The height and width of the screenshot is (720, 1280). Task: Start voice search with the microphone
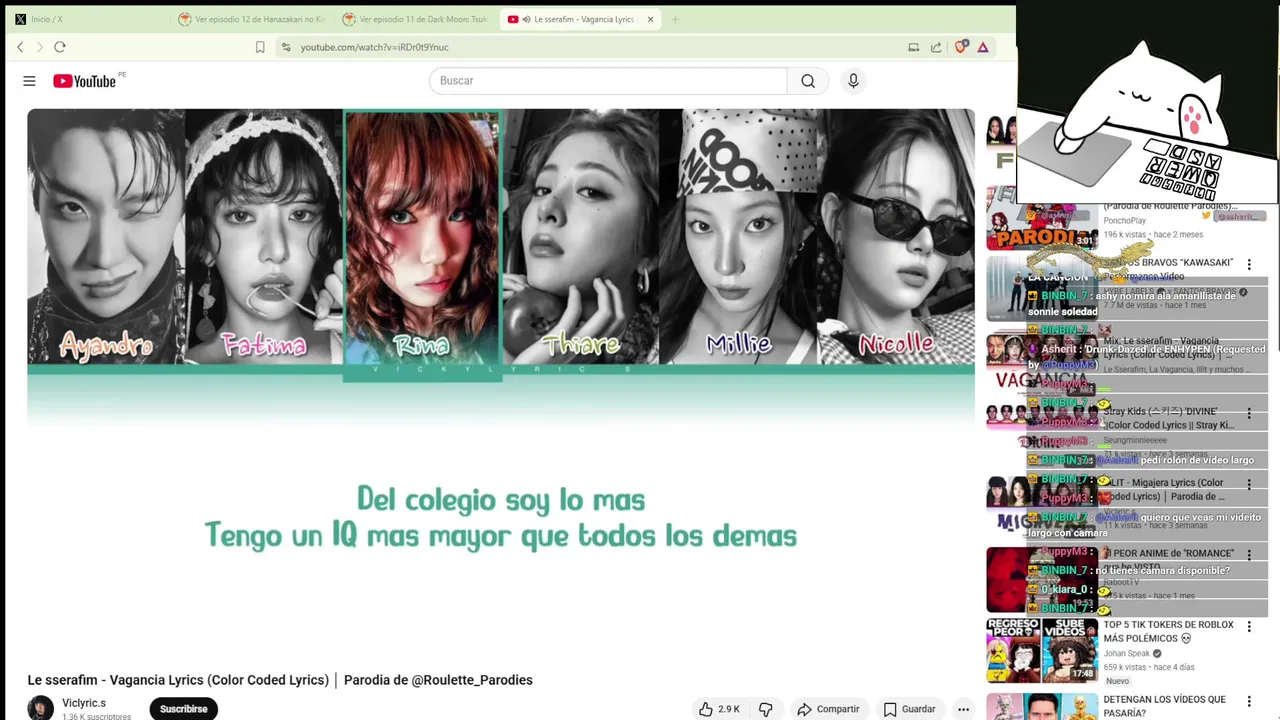[x=853, y=81]
